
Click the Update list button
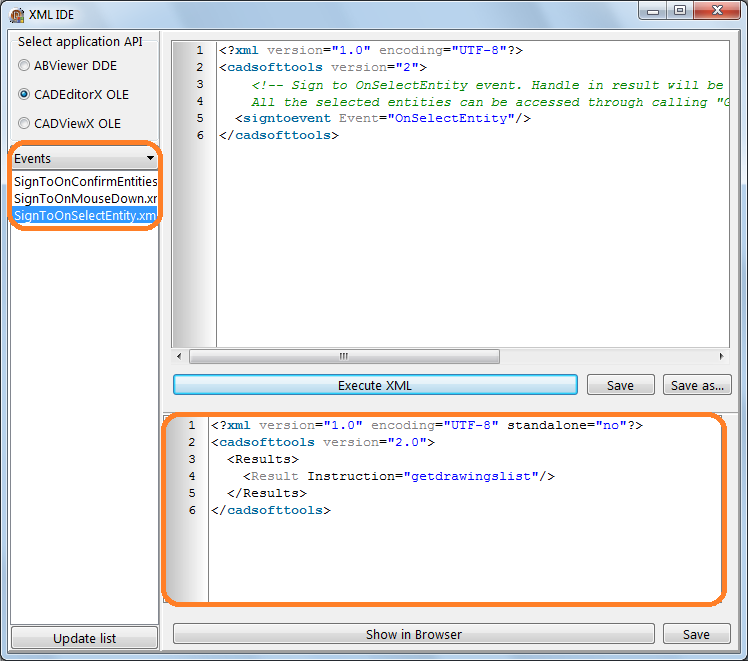pos(84,638)
